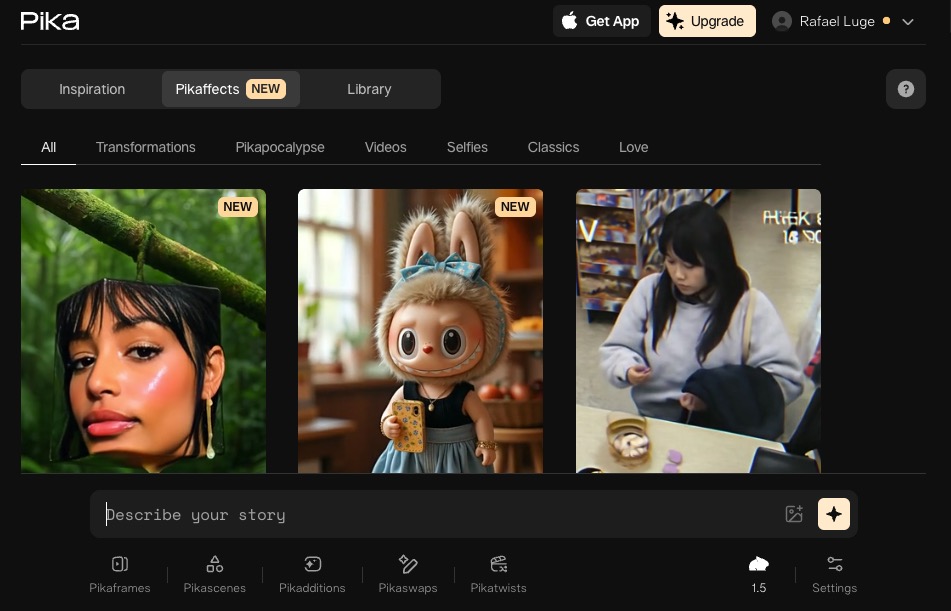Viewport: 951px width, 611px height.
Task: Select the Pikadditions tool
Action: 312,574
